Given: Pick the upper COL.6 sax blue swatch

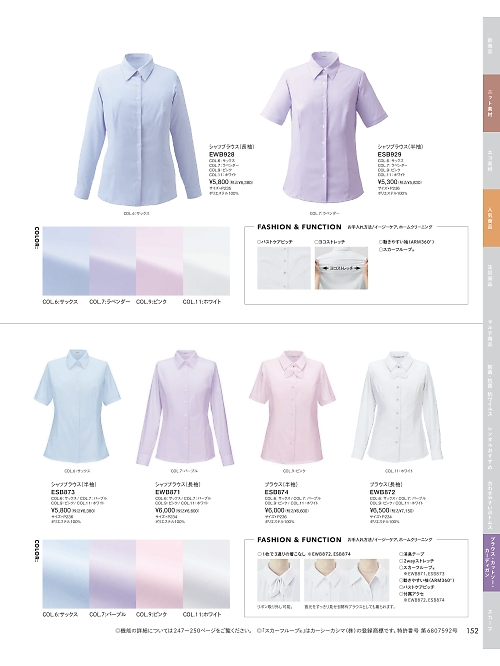Looking at the screenshot, I should (66, 261).
